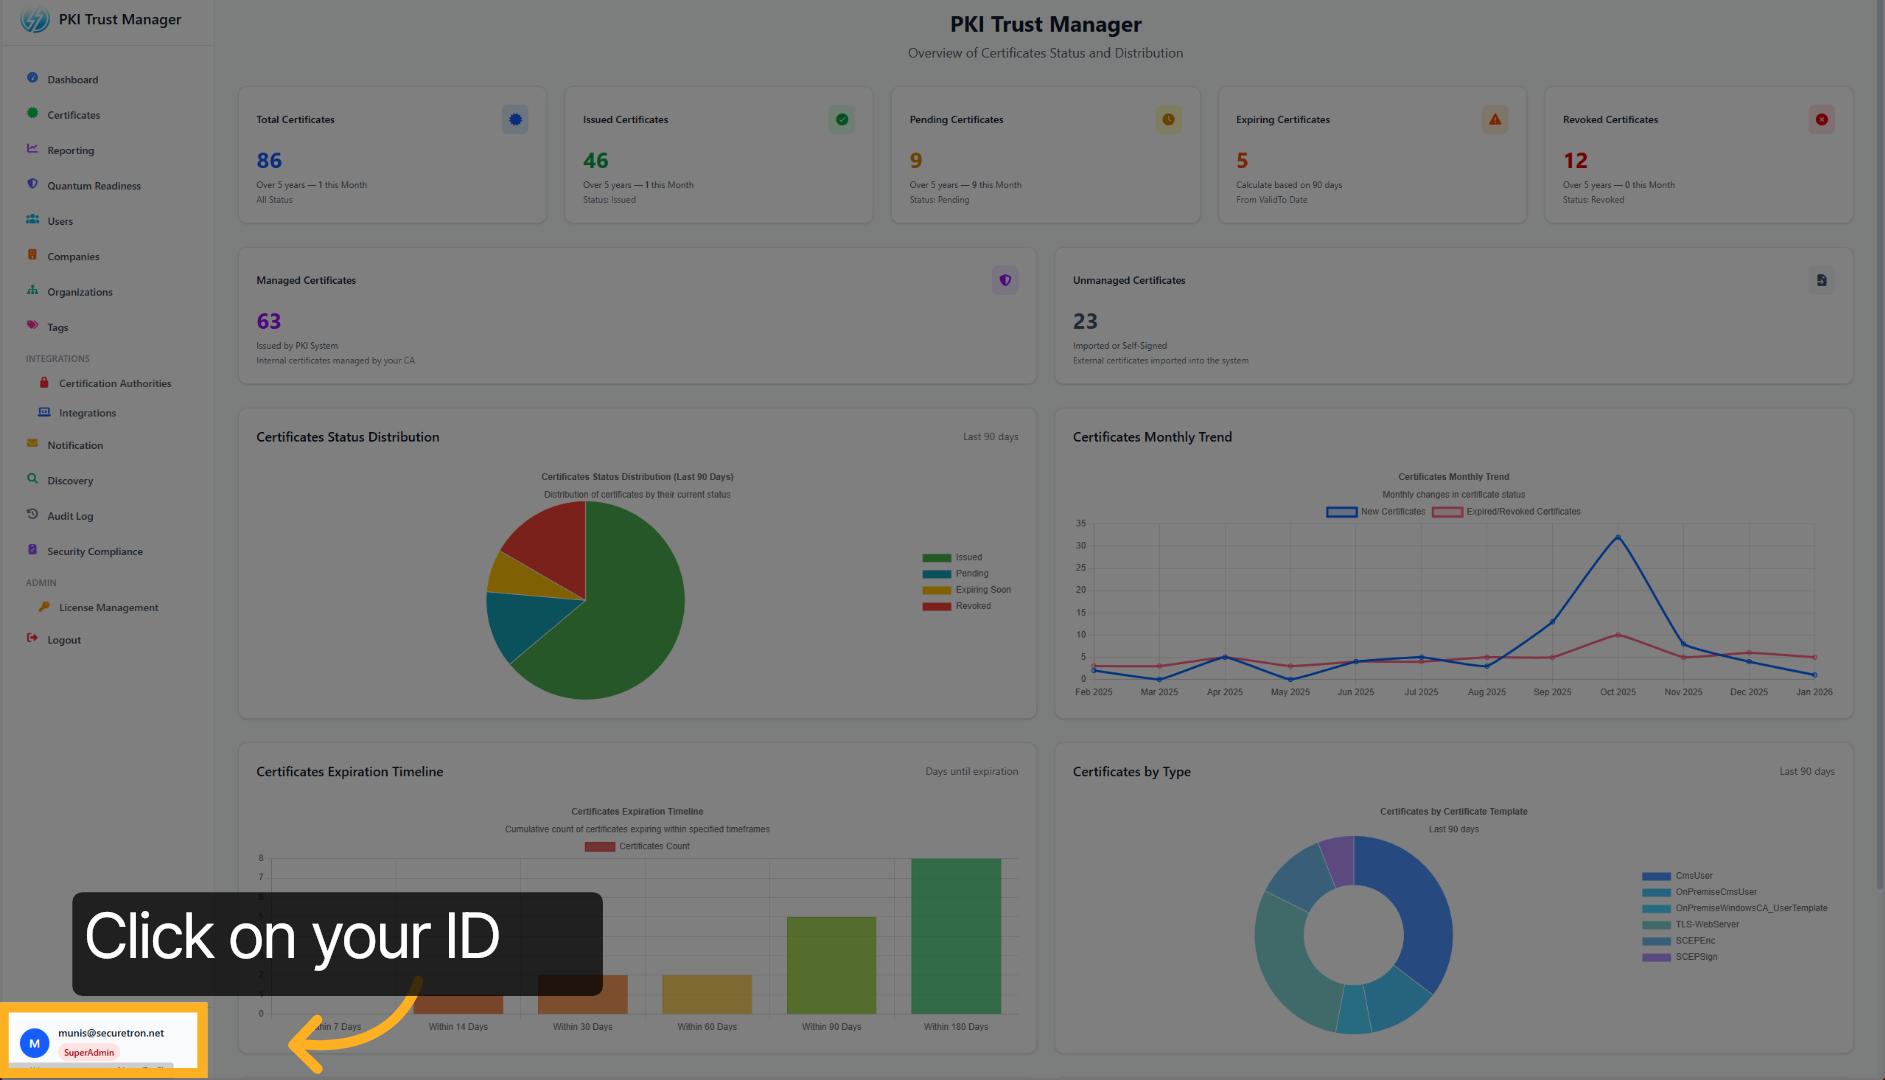Click the CmsUser color swatch in legend
The height and width of the screenshot is (1080, 1885).
coord(1656,876)
